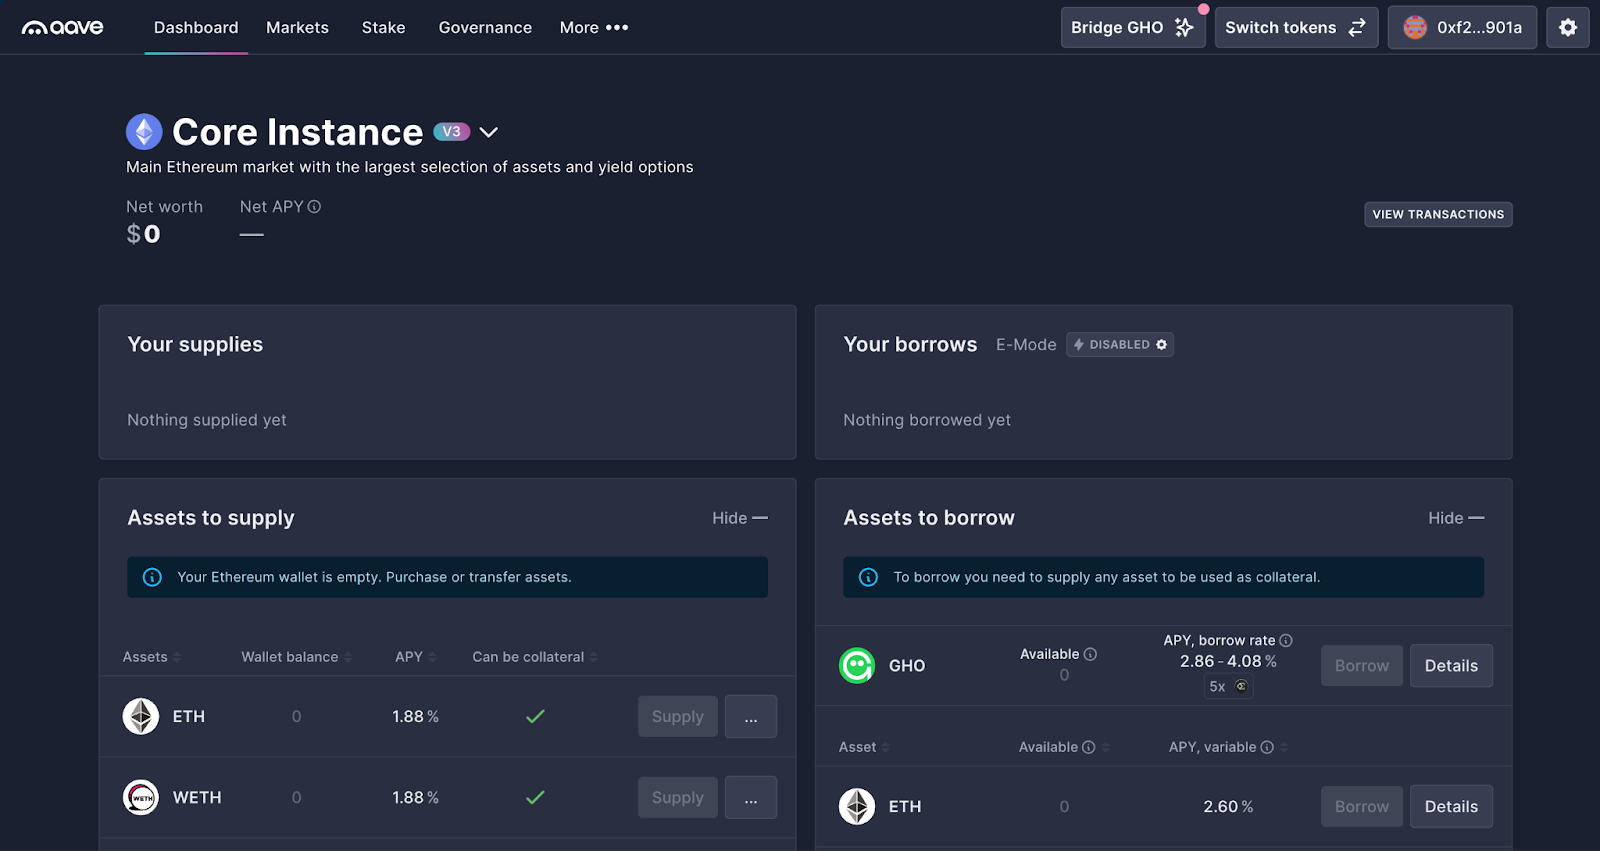The width and height of the screenshot is (1600, 851).
Task: Open the settings gear icon
Action: pyautogui.click(x=1568, y=27)
